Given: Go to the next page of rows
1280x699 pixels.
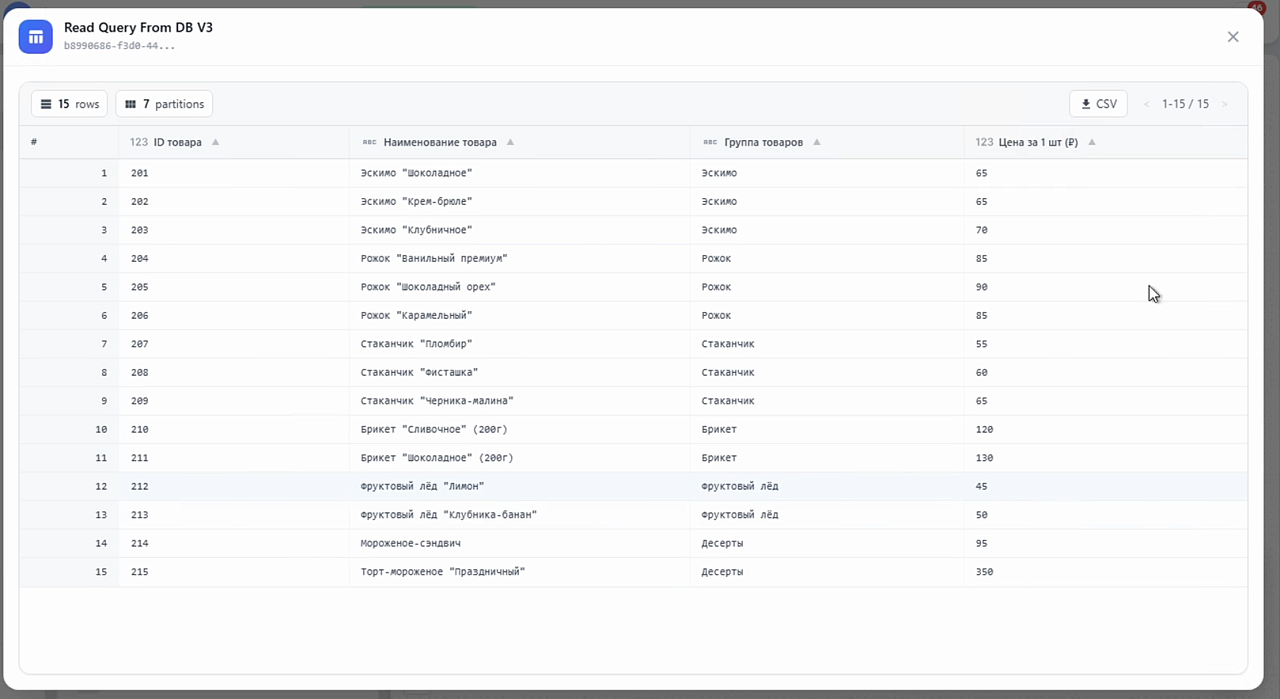Looking at the screenshot, I should [1224, 104].
